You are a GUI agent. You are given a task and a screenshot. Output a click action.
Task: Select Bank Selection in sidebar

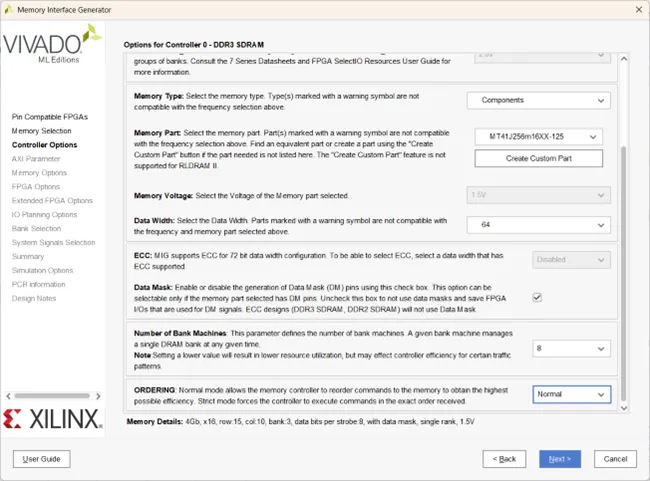click(x=36, y=229)
